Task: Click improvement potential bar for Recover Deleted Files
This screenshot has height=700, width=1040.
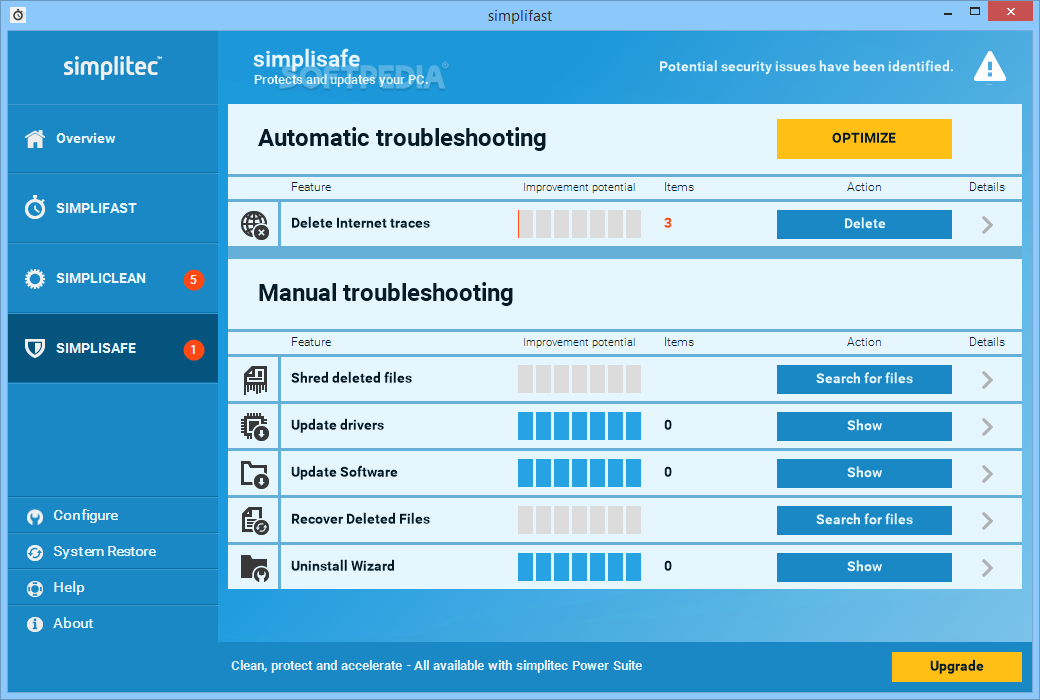Action: (579, 520)
